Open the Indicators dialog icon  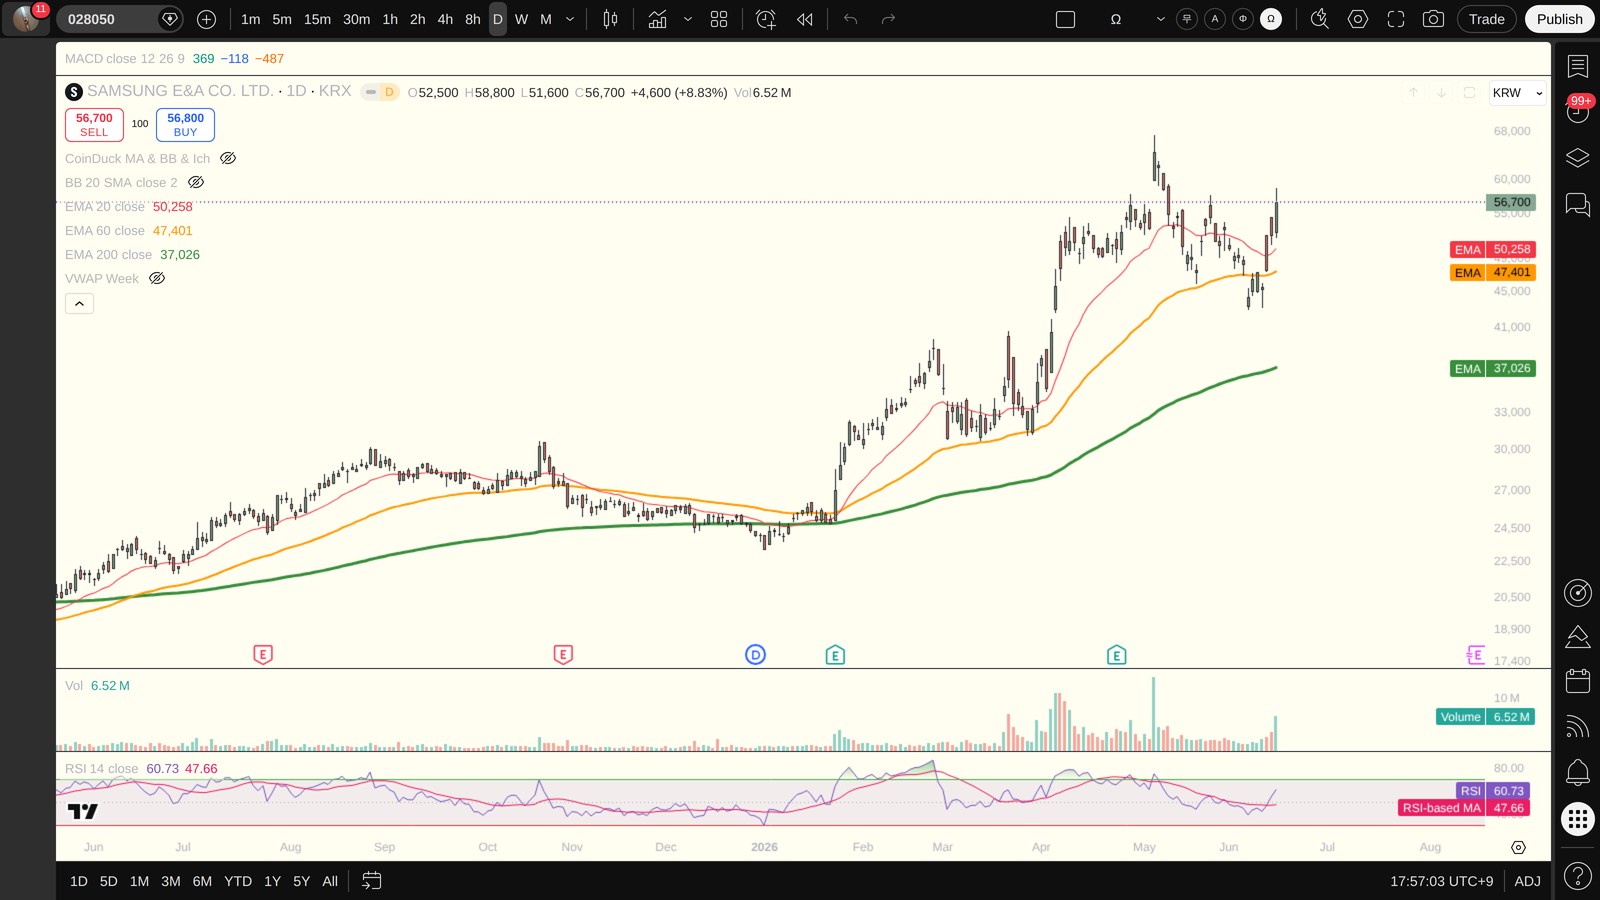657,19
